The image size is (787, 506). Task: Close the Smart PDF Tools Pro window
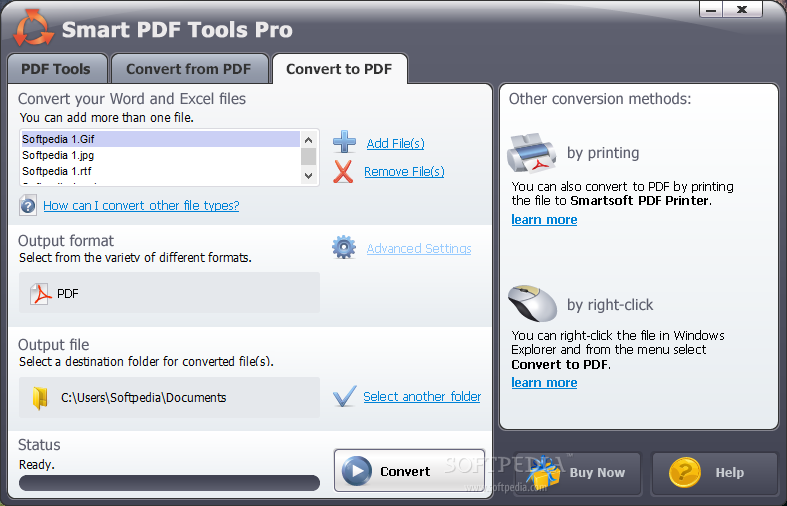[742, 9]
